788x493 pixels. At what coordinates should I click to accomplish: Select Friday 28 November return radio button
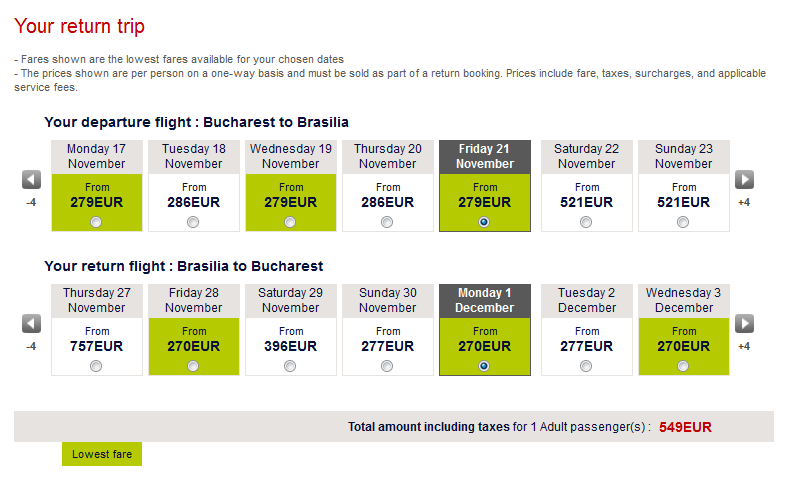(x=193, y=366)
